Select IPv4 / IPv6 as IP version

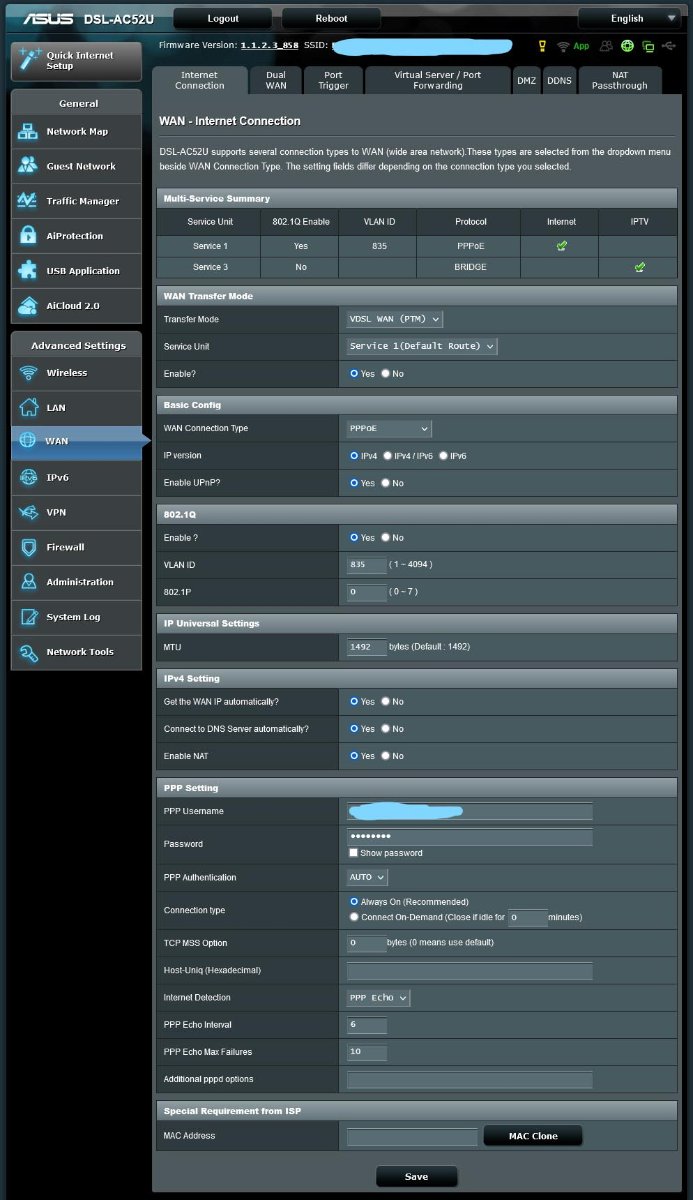pos(387,455)
